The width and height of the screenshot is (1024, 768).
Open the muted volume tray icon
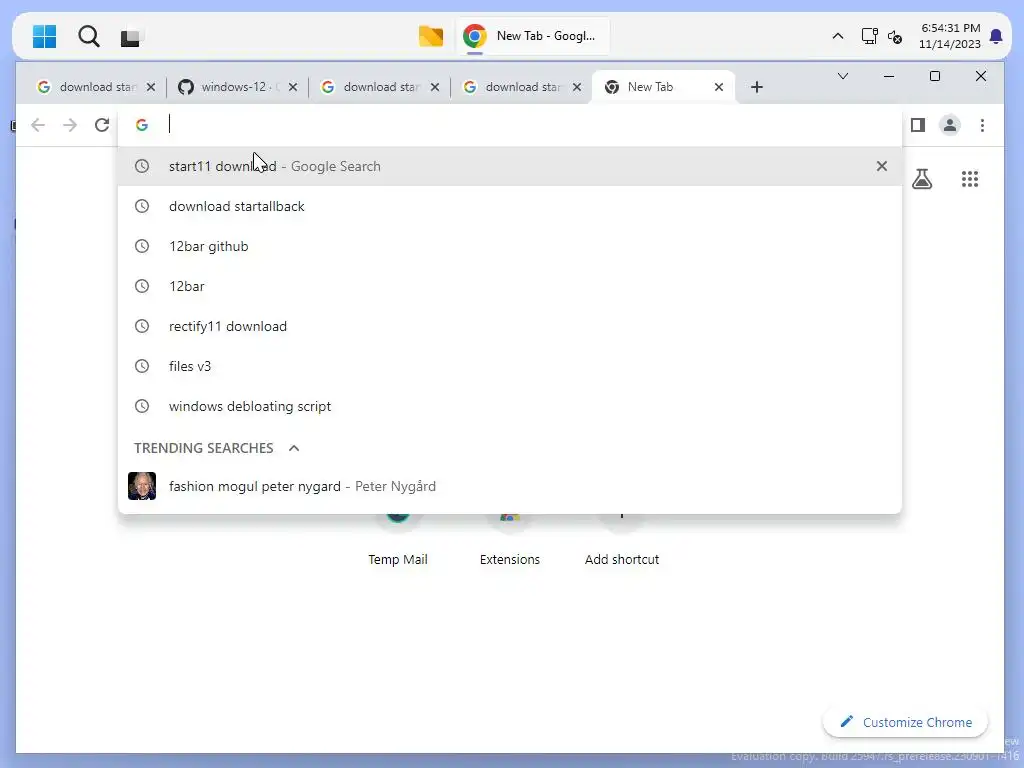(x=895, y=37)
